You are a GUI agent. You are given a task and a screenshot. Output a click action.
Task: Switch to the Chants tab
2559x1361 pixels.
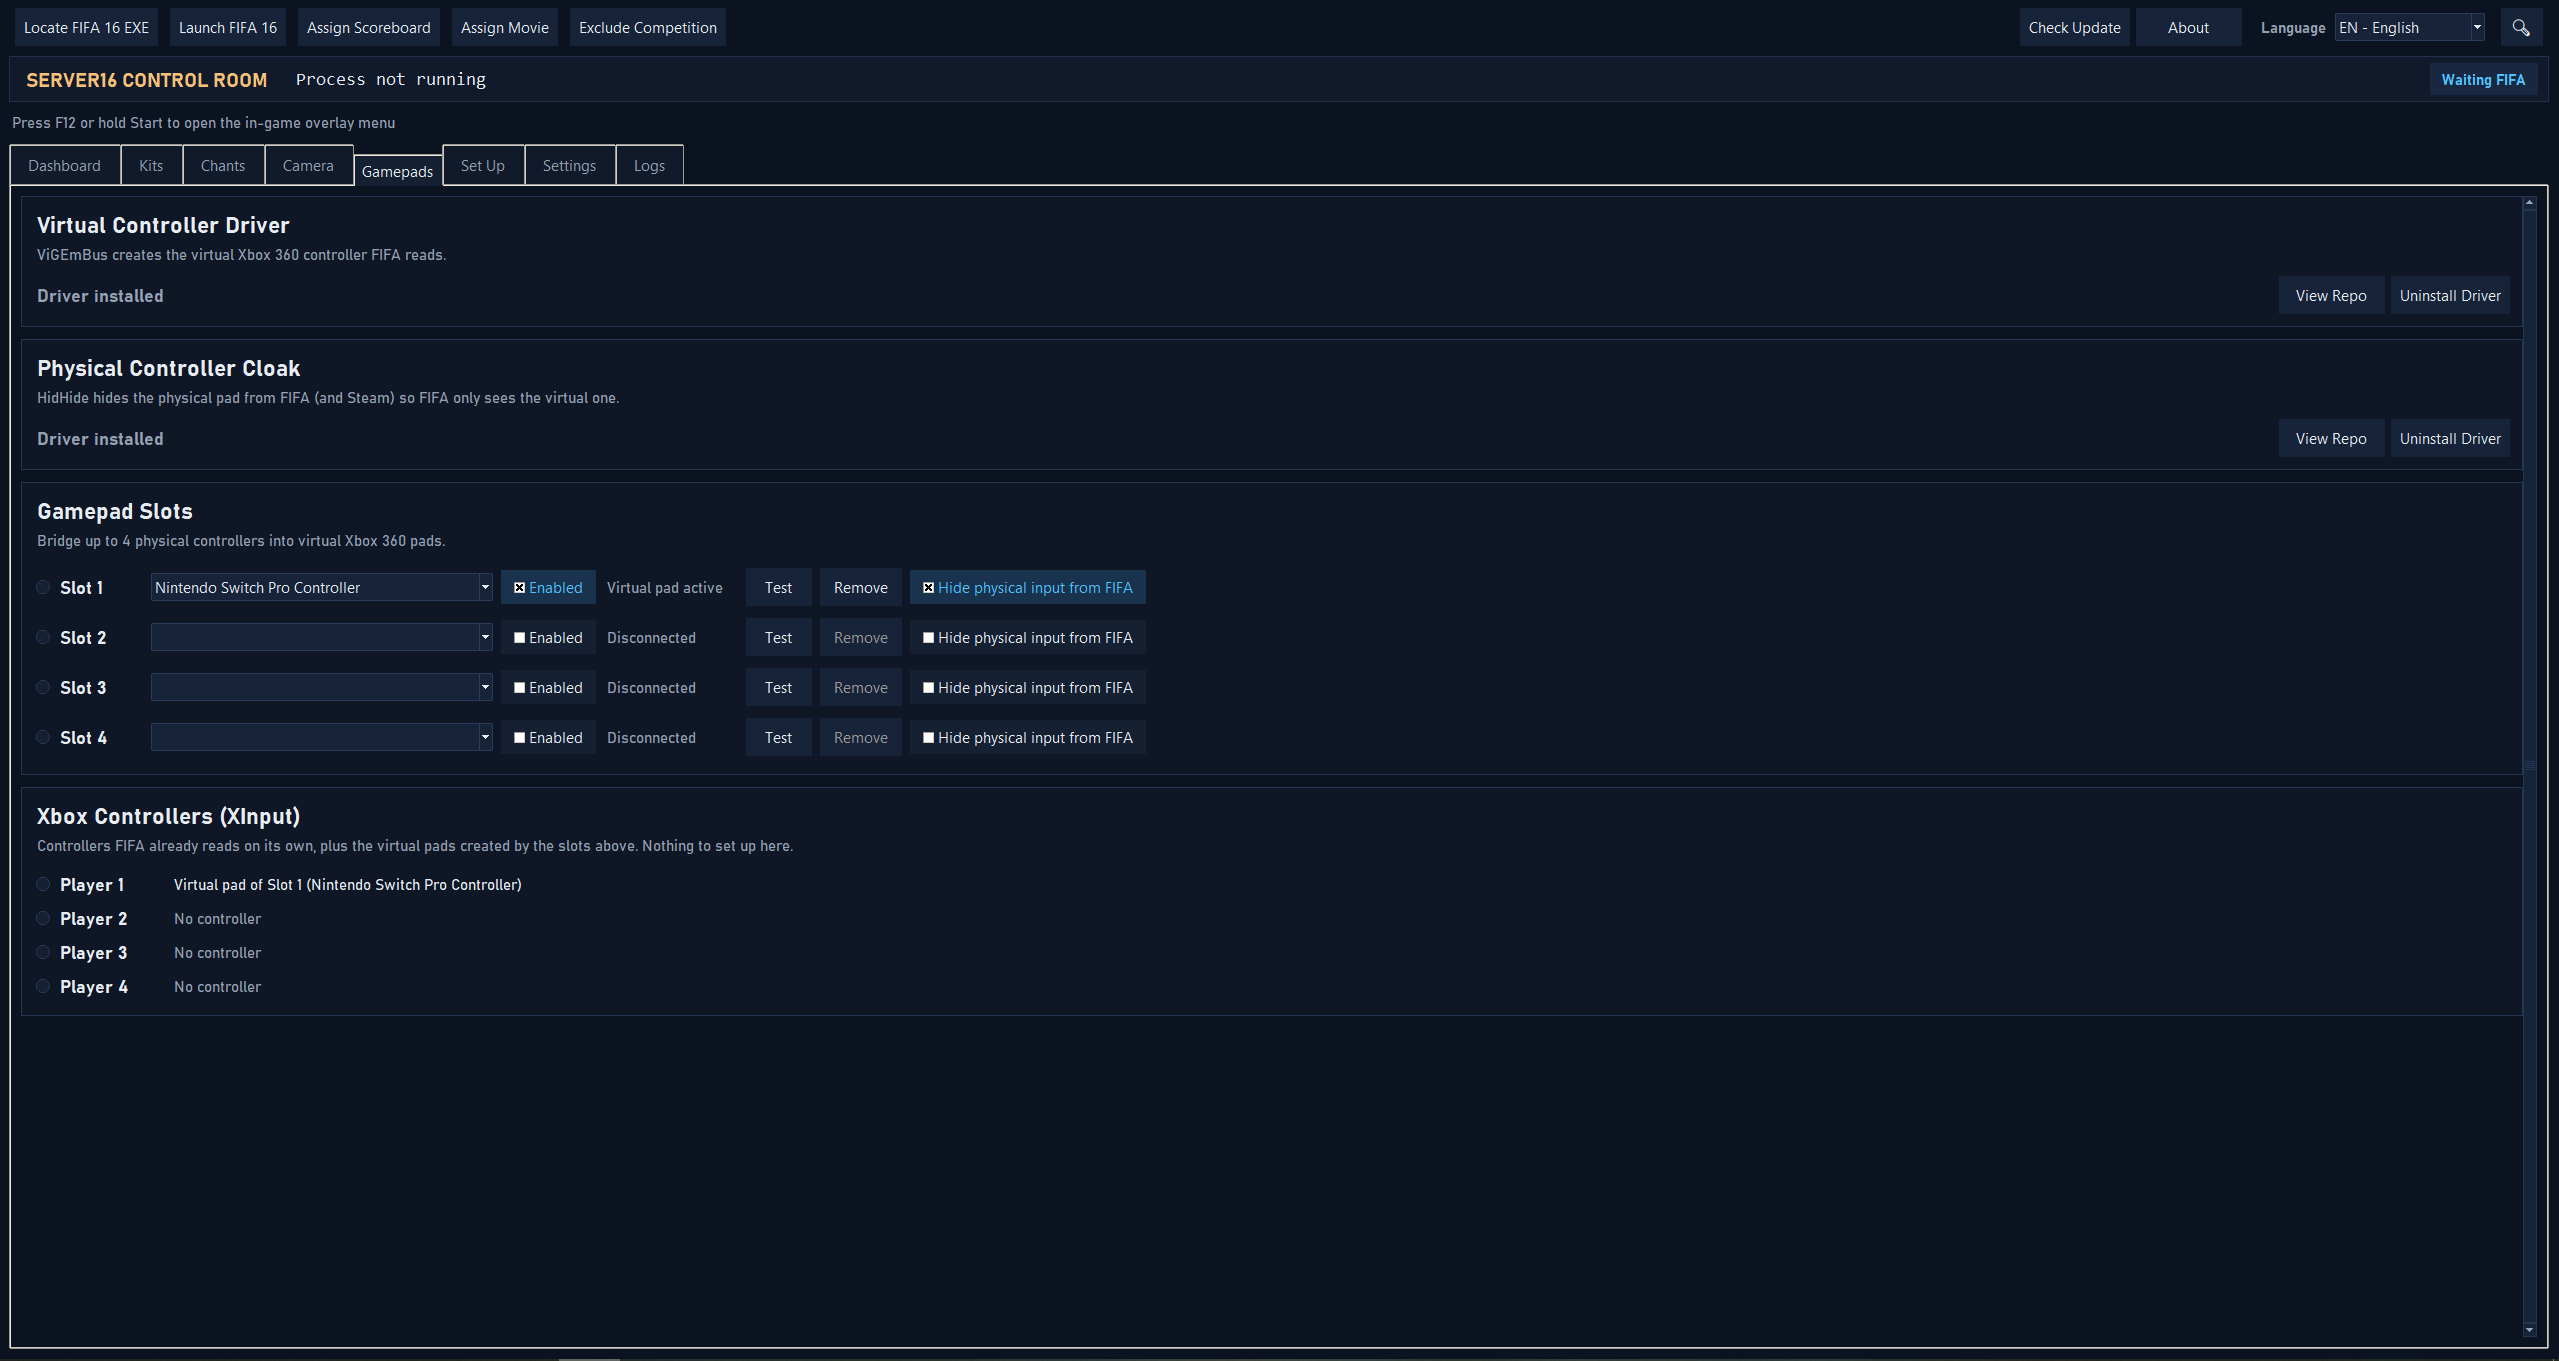click(223, 166)
